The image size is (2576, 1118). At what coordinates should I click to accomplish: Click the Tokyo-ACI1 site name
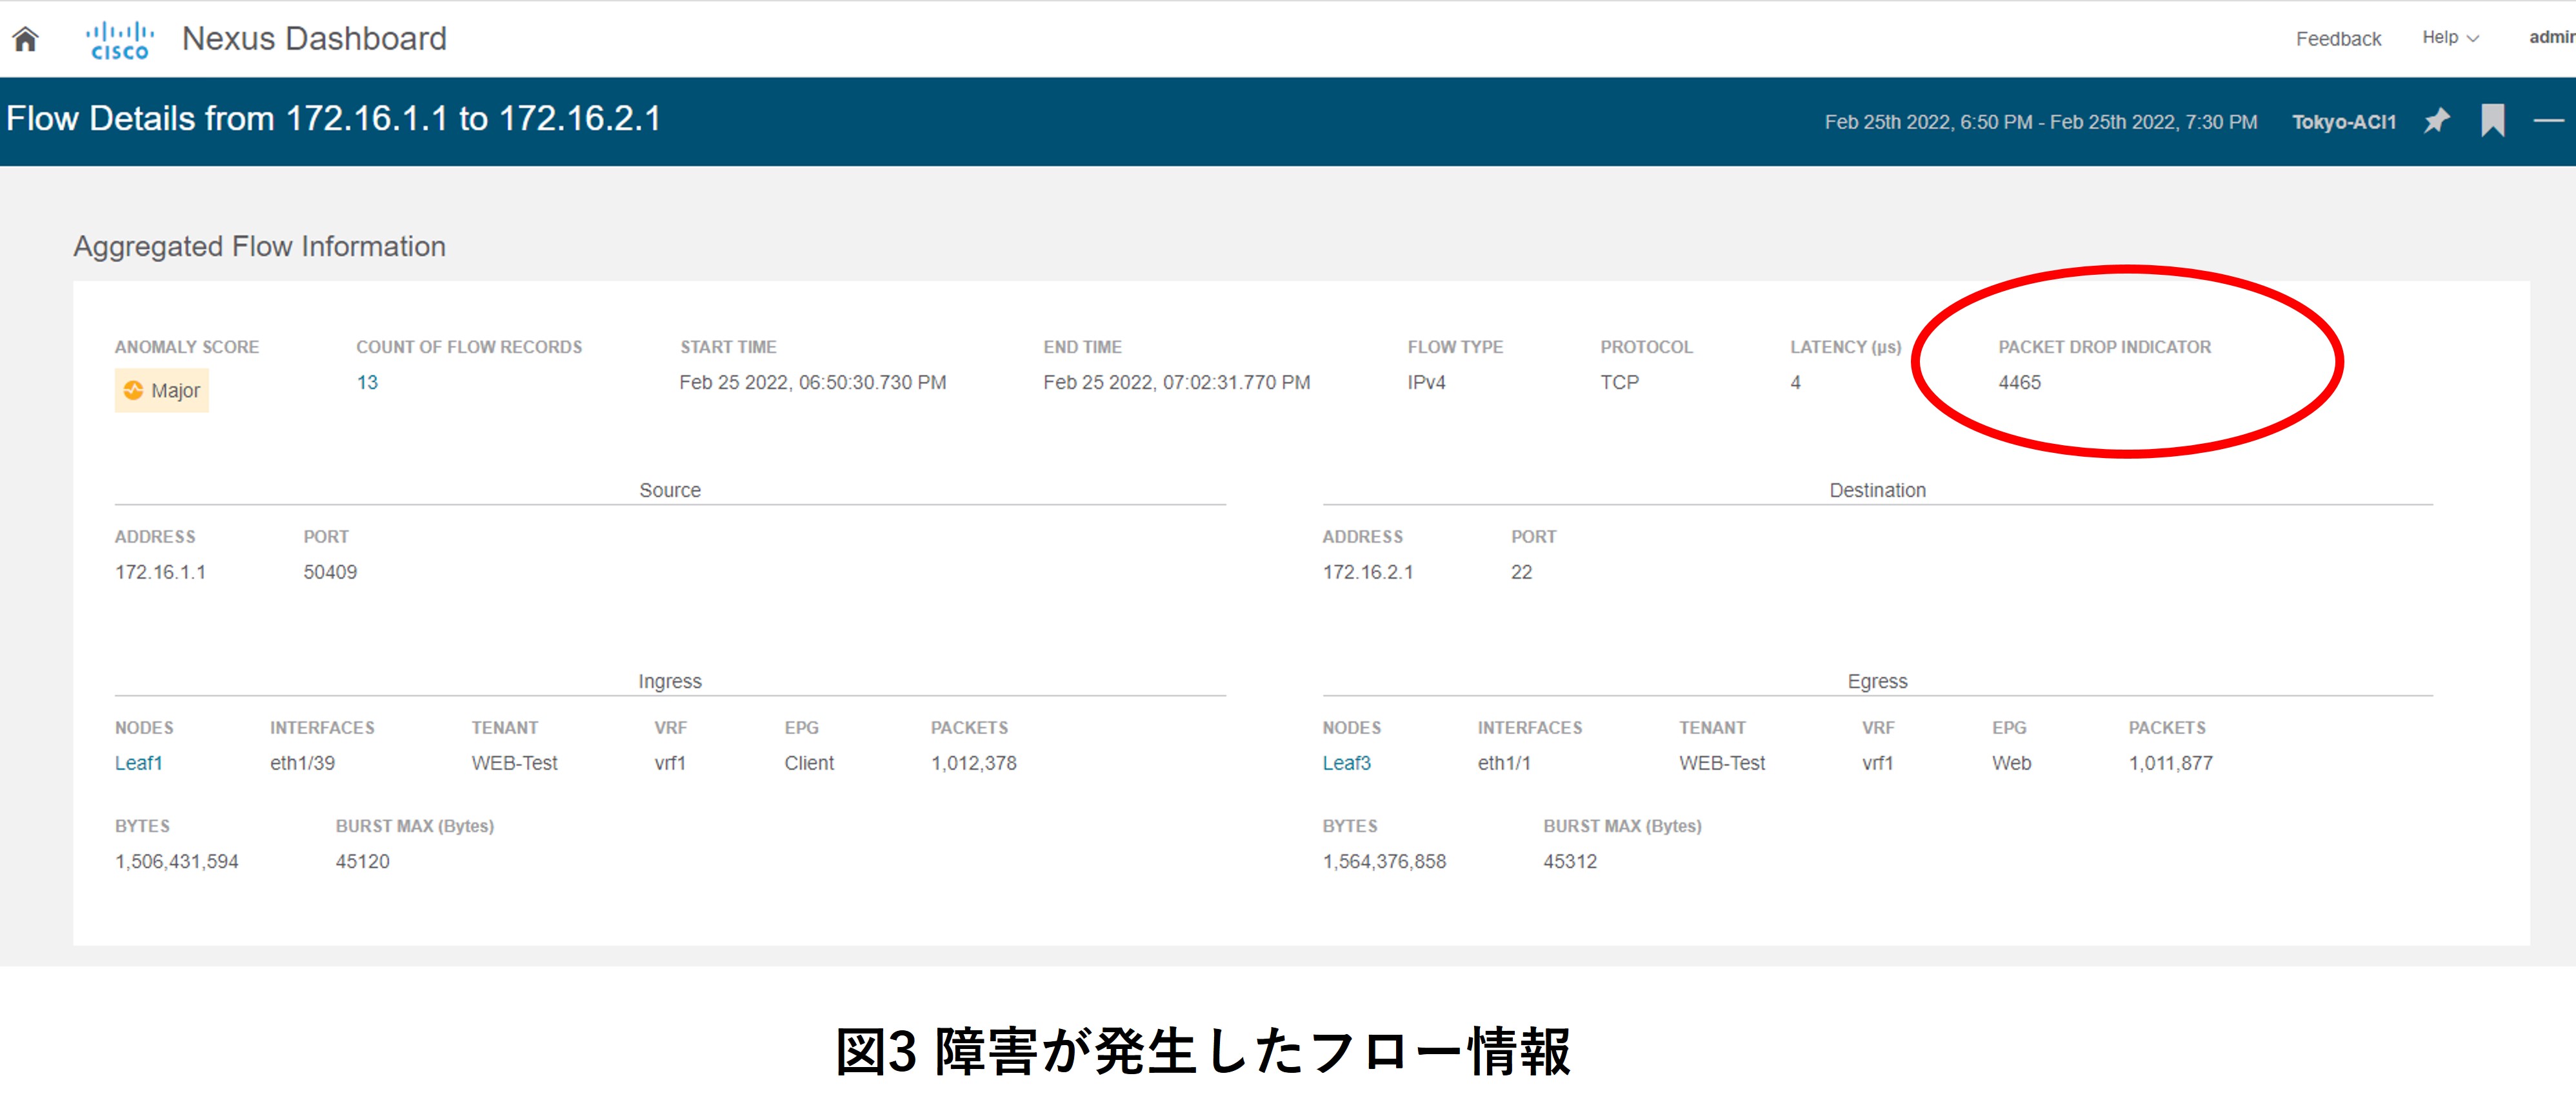(x=2344, y=122)
